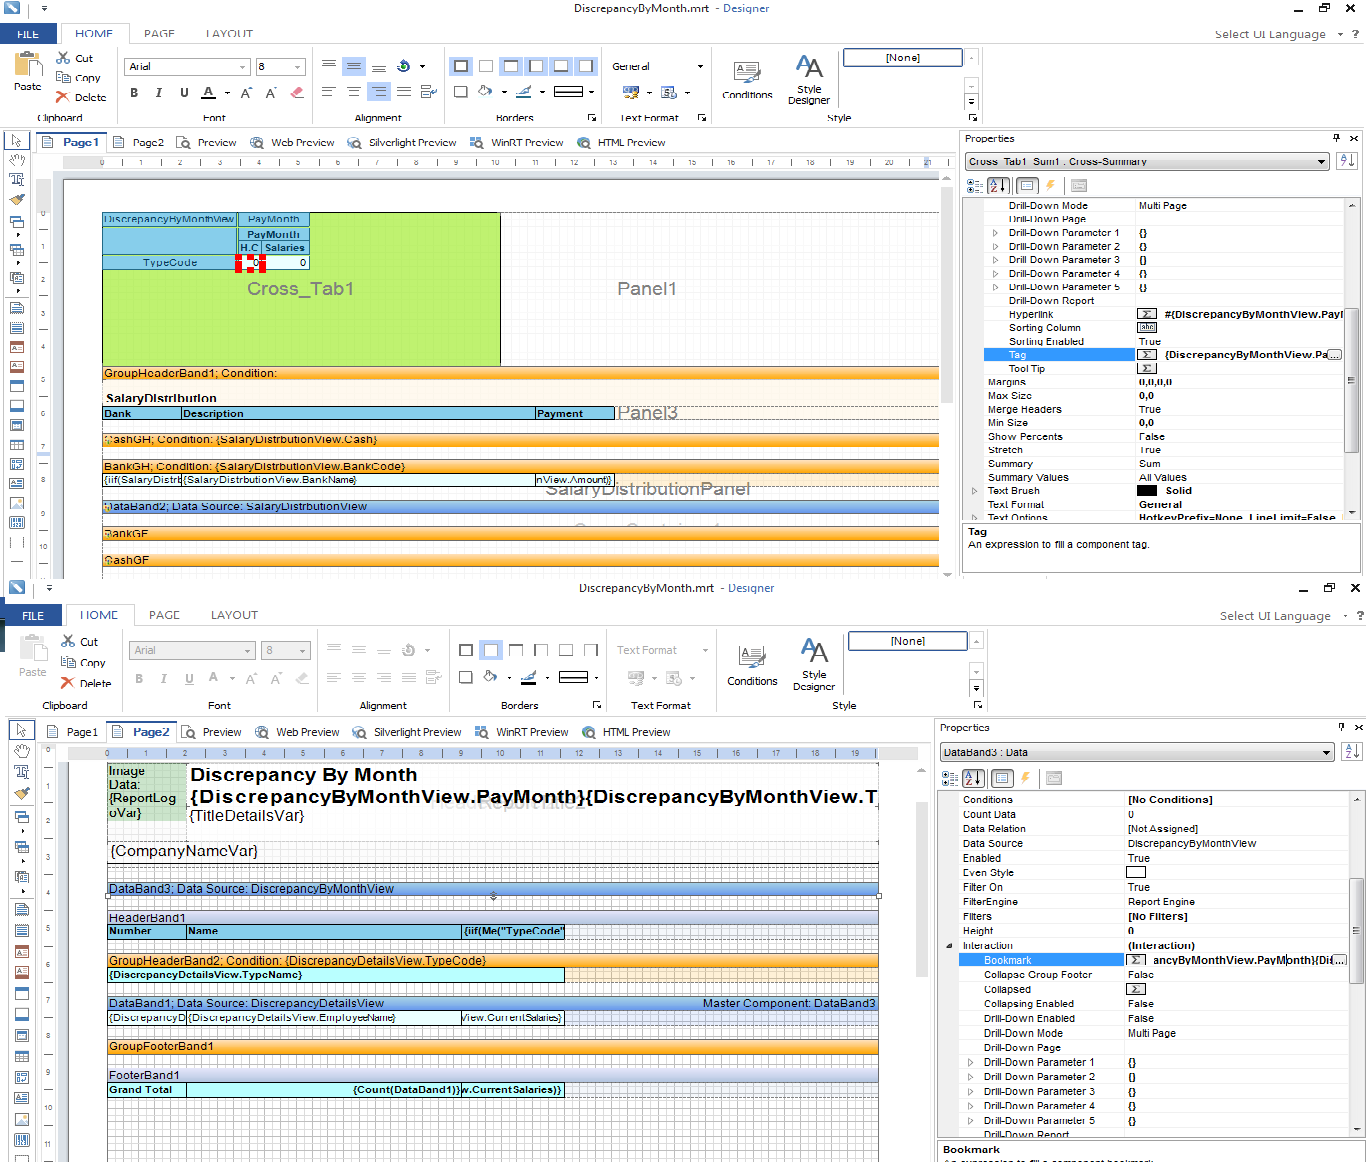Image resolution: width=1366 pixels, height=1162 pixels.
Task: Open Page2 tab in the upper window
Action: (140, 142)
